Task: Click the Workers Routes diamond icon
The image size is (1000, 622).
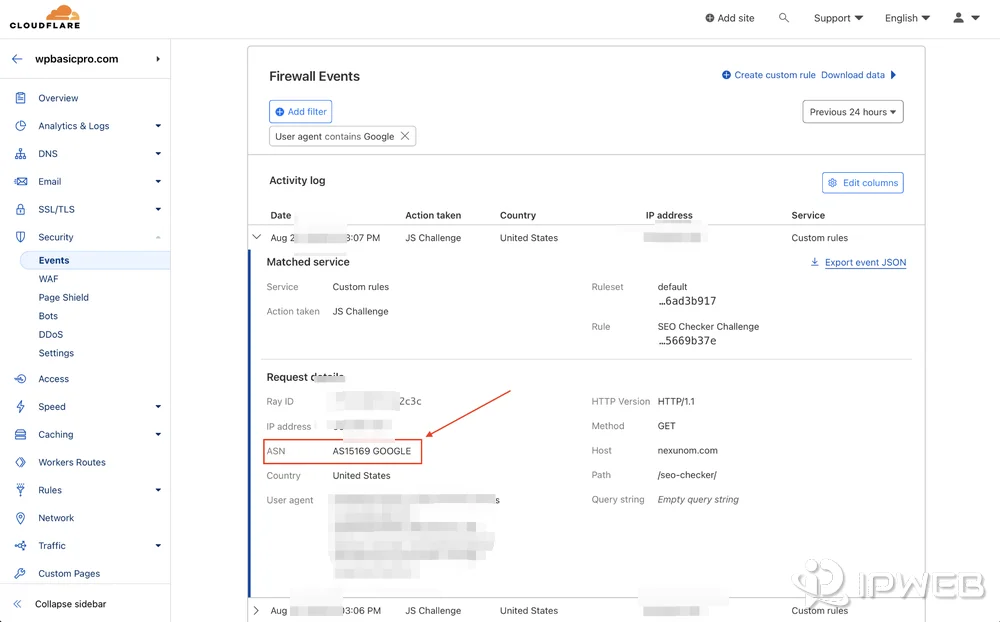Action: tap(20, 462)
